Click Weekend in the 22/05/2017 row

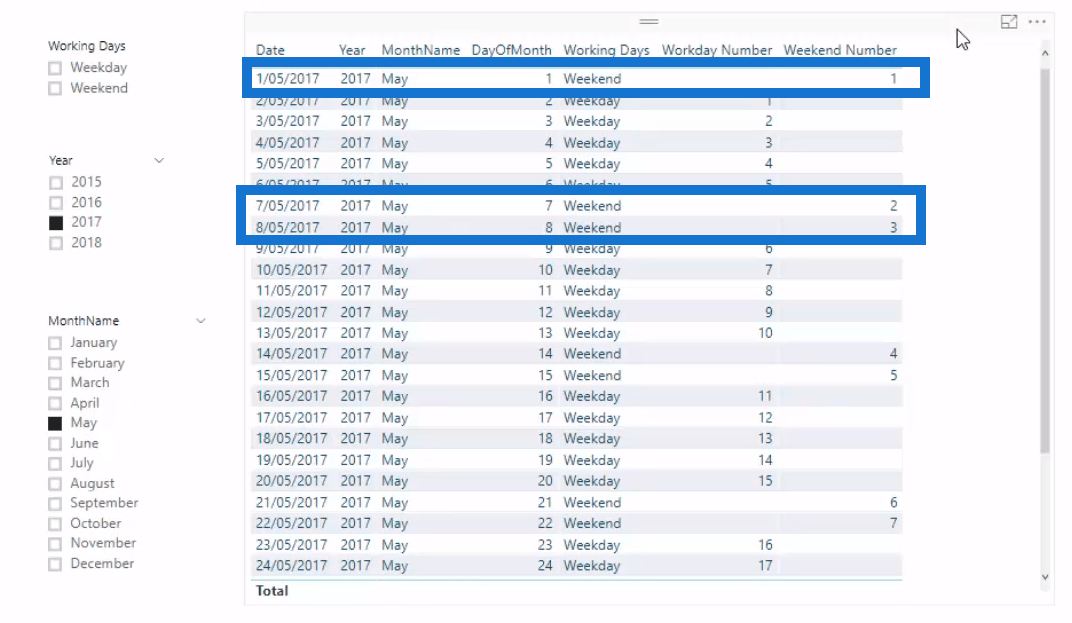pos(592,523)
